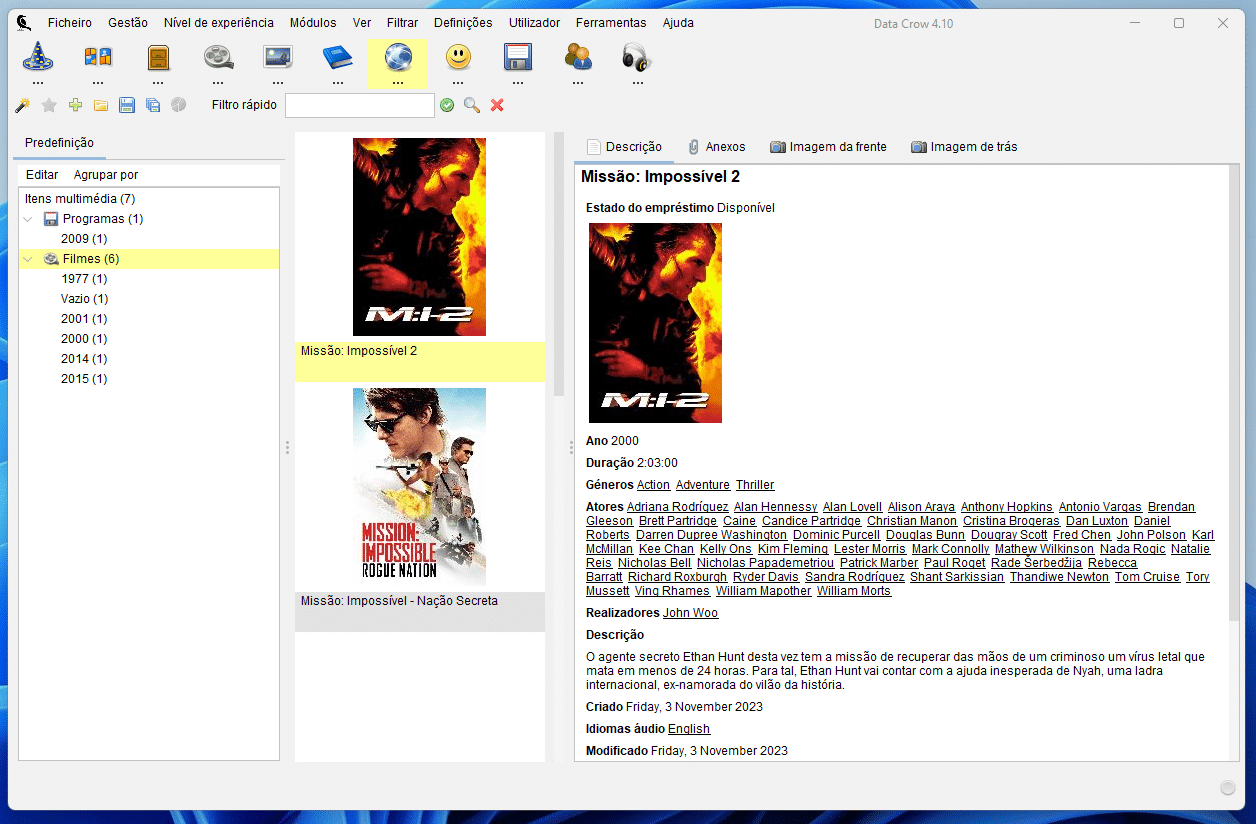Open the Módulos menu
Viewport: 1256px width, 824px height.
313,23
